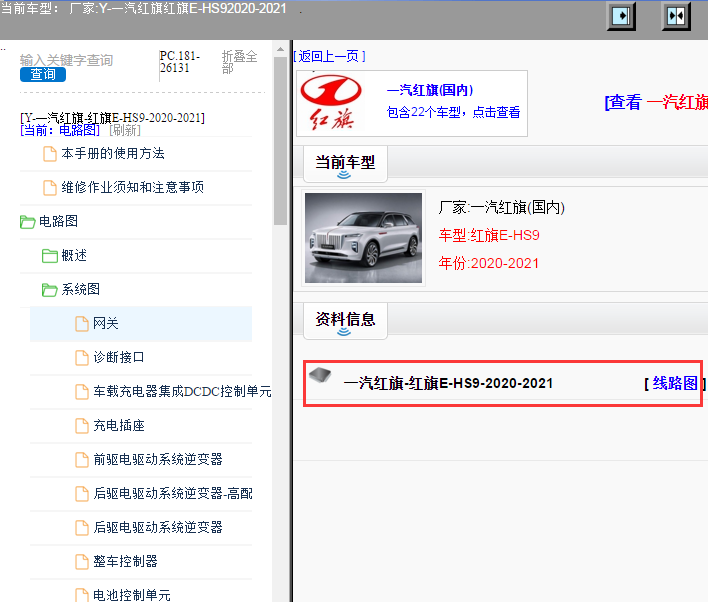Screen dimensions: 708x602
Task: Open 前驱电驱动系统逆变器 tree item
Action: [158, 459]
